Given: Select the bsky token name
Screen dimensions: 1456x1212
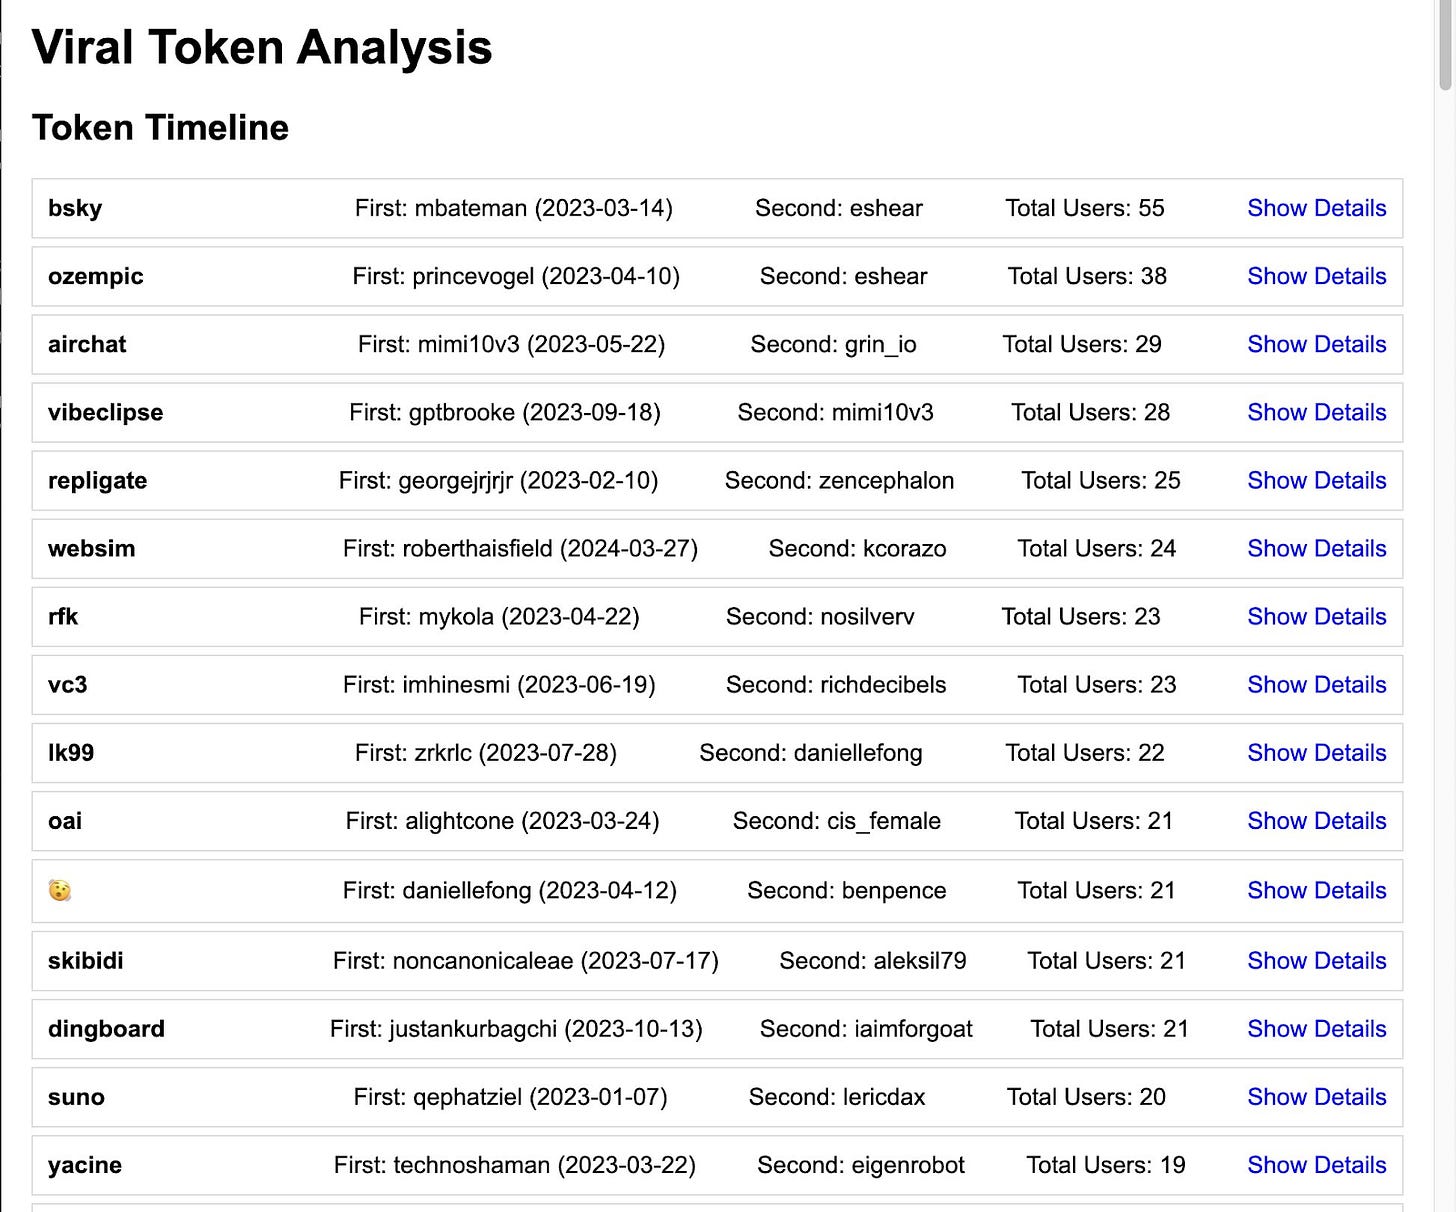Looking at the screenshot, I should [x=75, y=208].
